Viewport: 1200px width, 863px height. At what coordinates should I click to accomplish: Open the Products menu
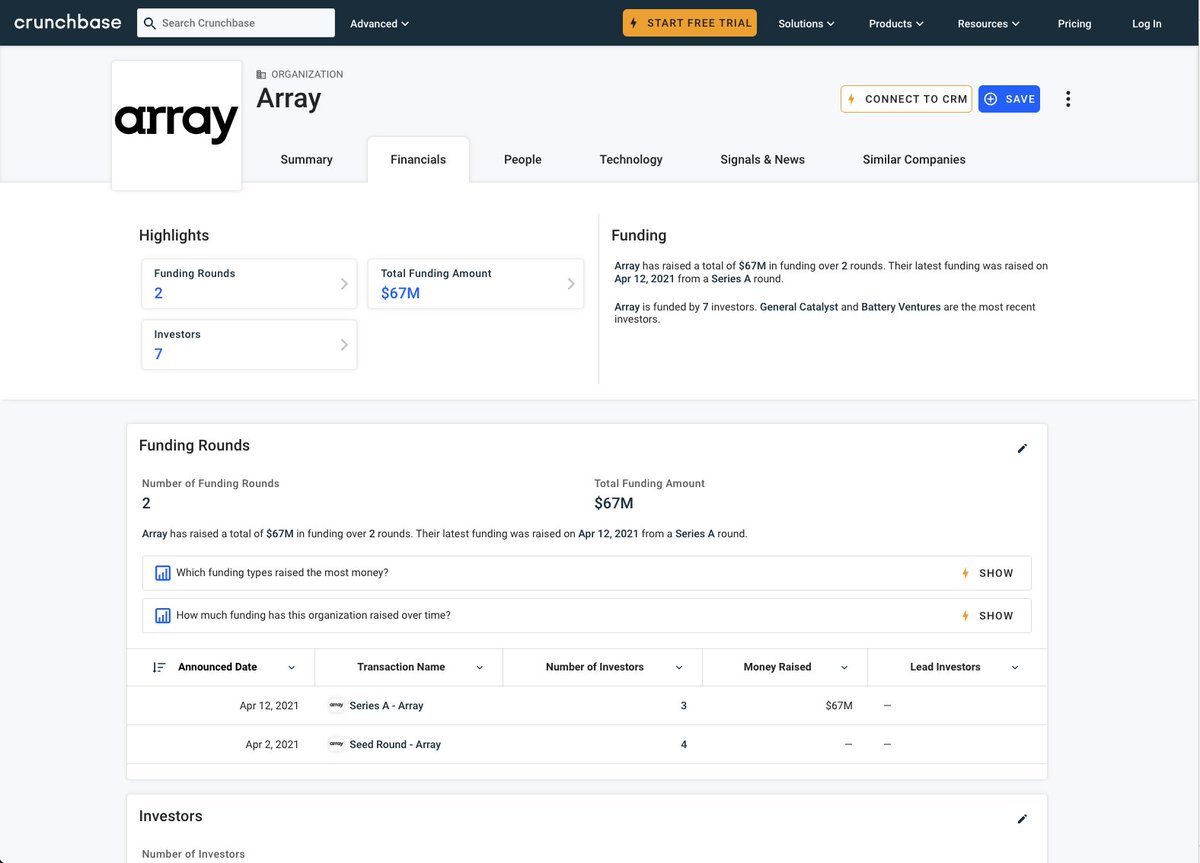896,23
